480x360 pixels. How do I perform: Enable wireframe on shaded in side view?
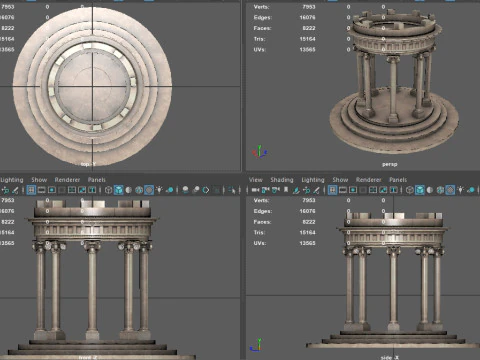(440, 190)
